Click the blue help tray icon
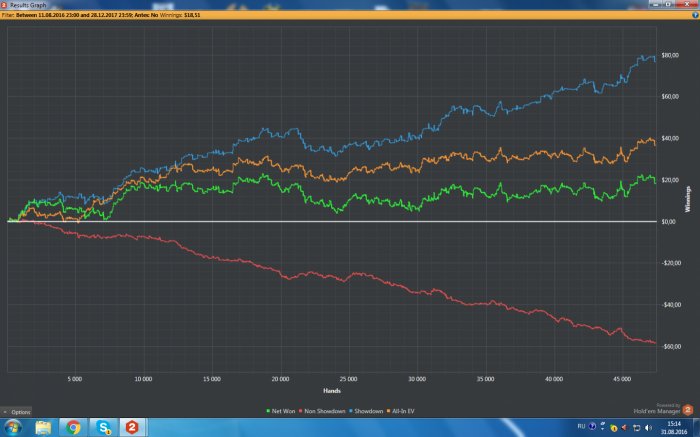Screen dimensions: 700x437 point(592,426)
